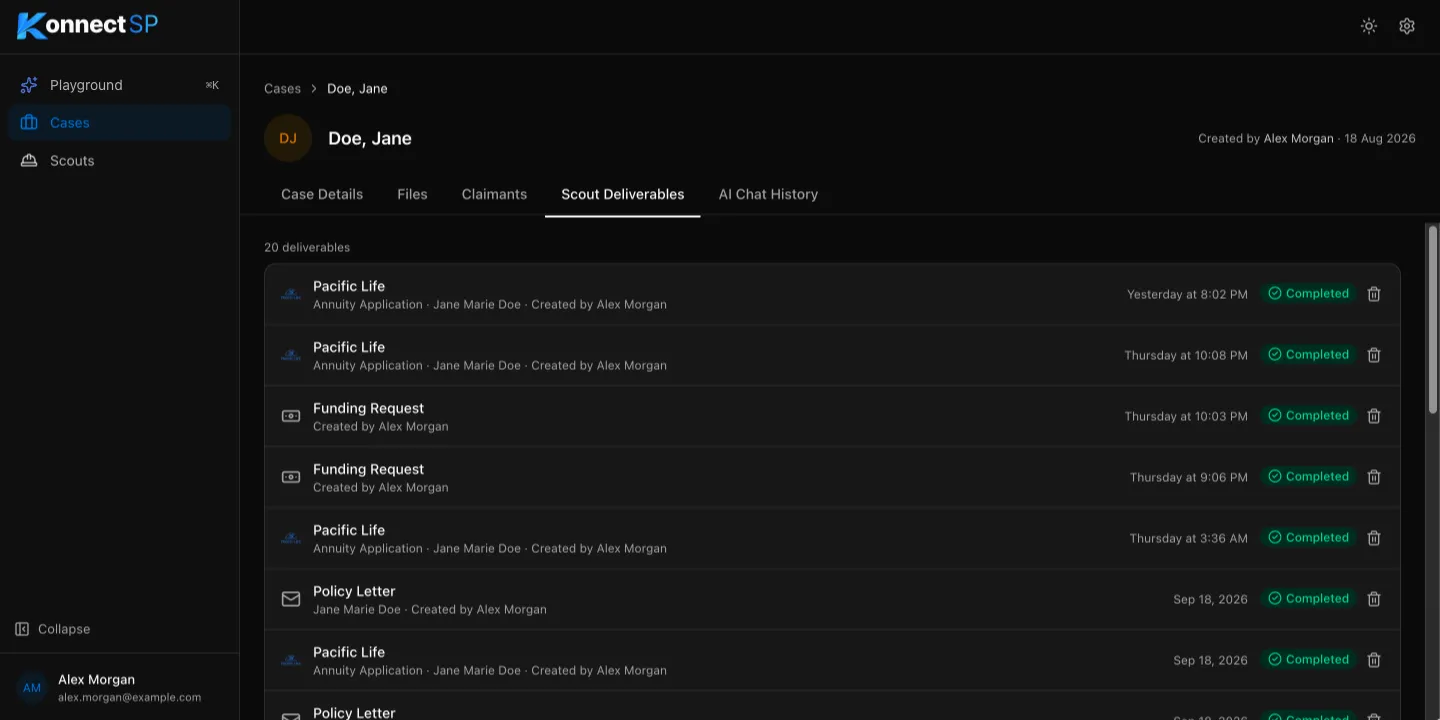The height and width of the screenshot is (720, 1440).
Task: Select the Claimants tab
Action: click(494, 194)
